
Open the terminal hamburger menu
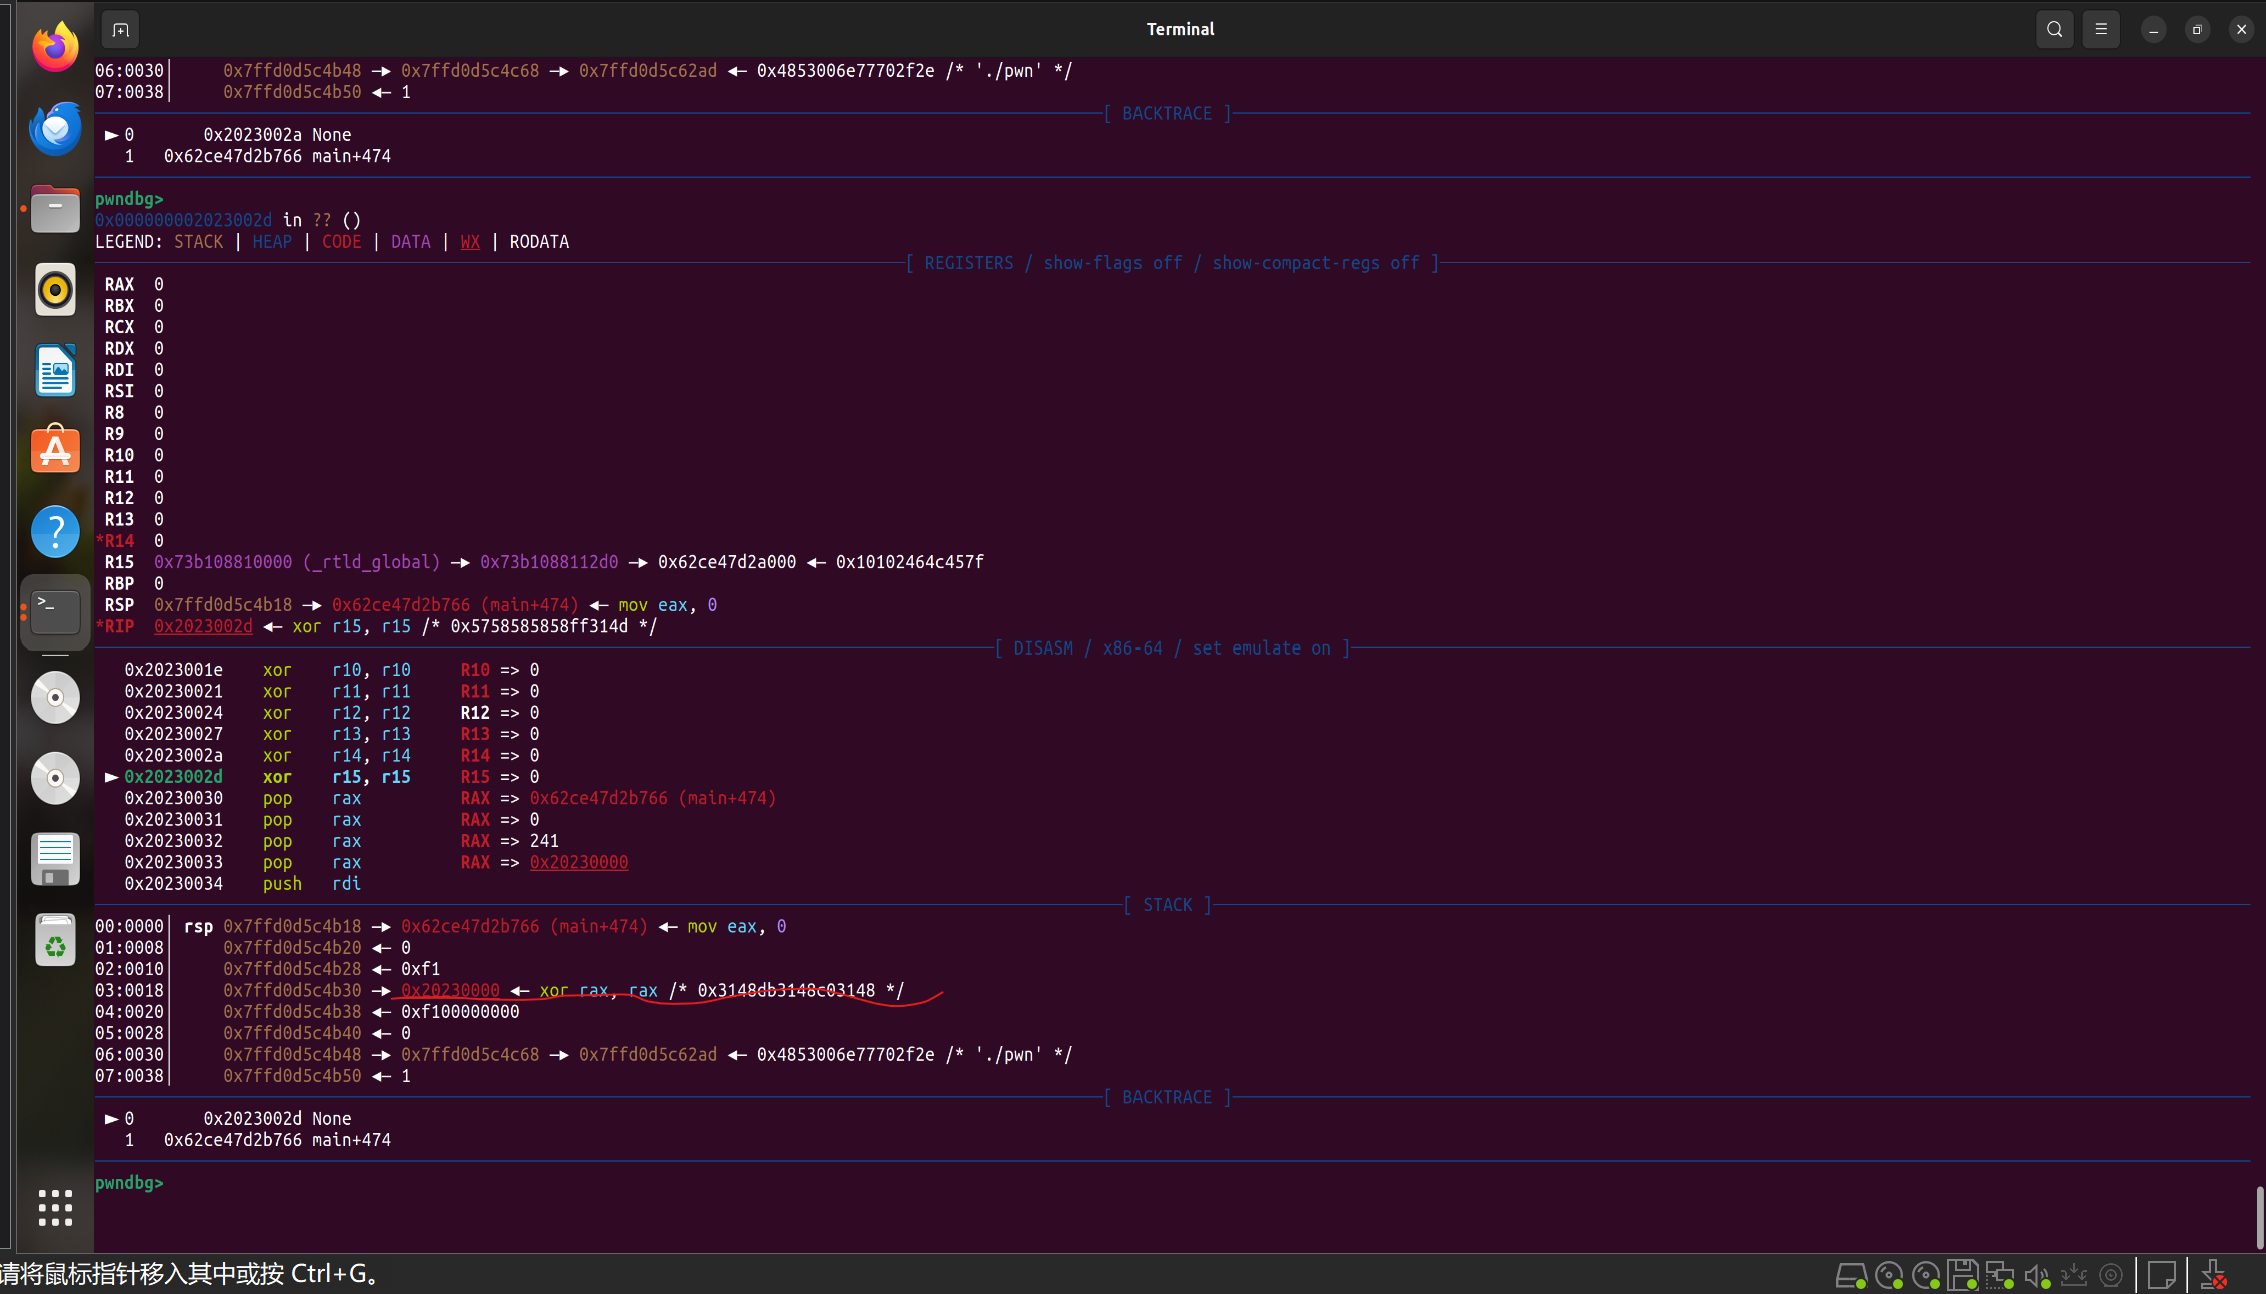pos(2100,30)
